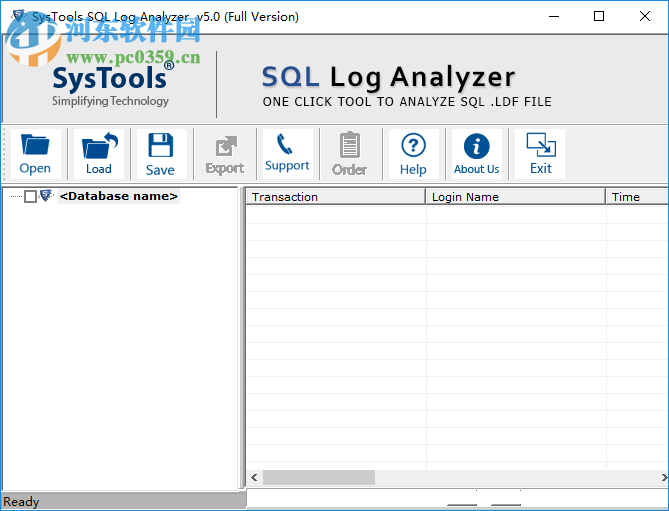
Task: Click the Ready status bar text
Action: [21, 502]
